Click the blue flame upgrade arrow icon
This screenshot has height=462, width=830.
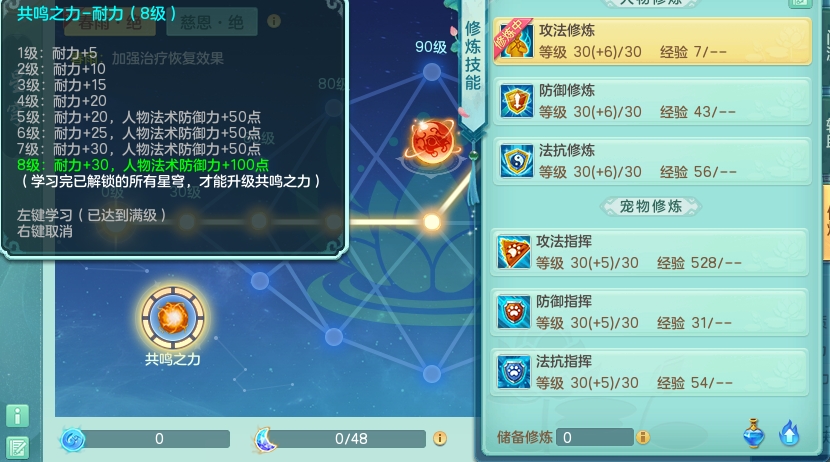click(x=789, y=433)
